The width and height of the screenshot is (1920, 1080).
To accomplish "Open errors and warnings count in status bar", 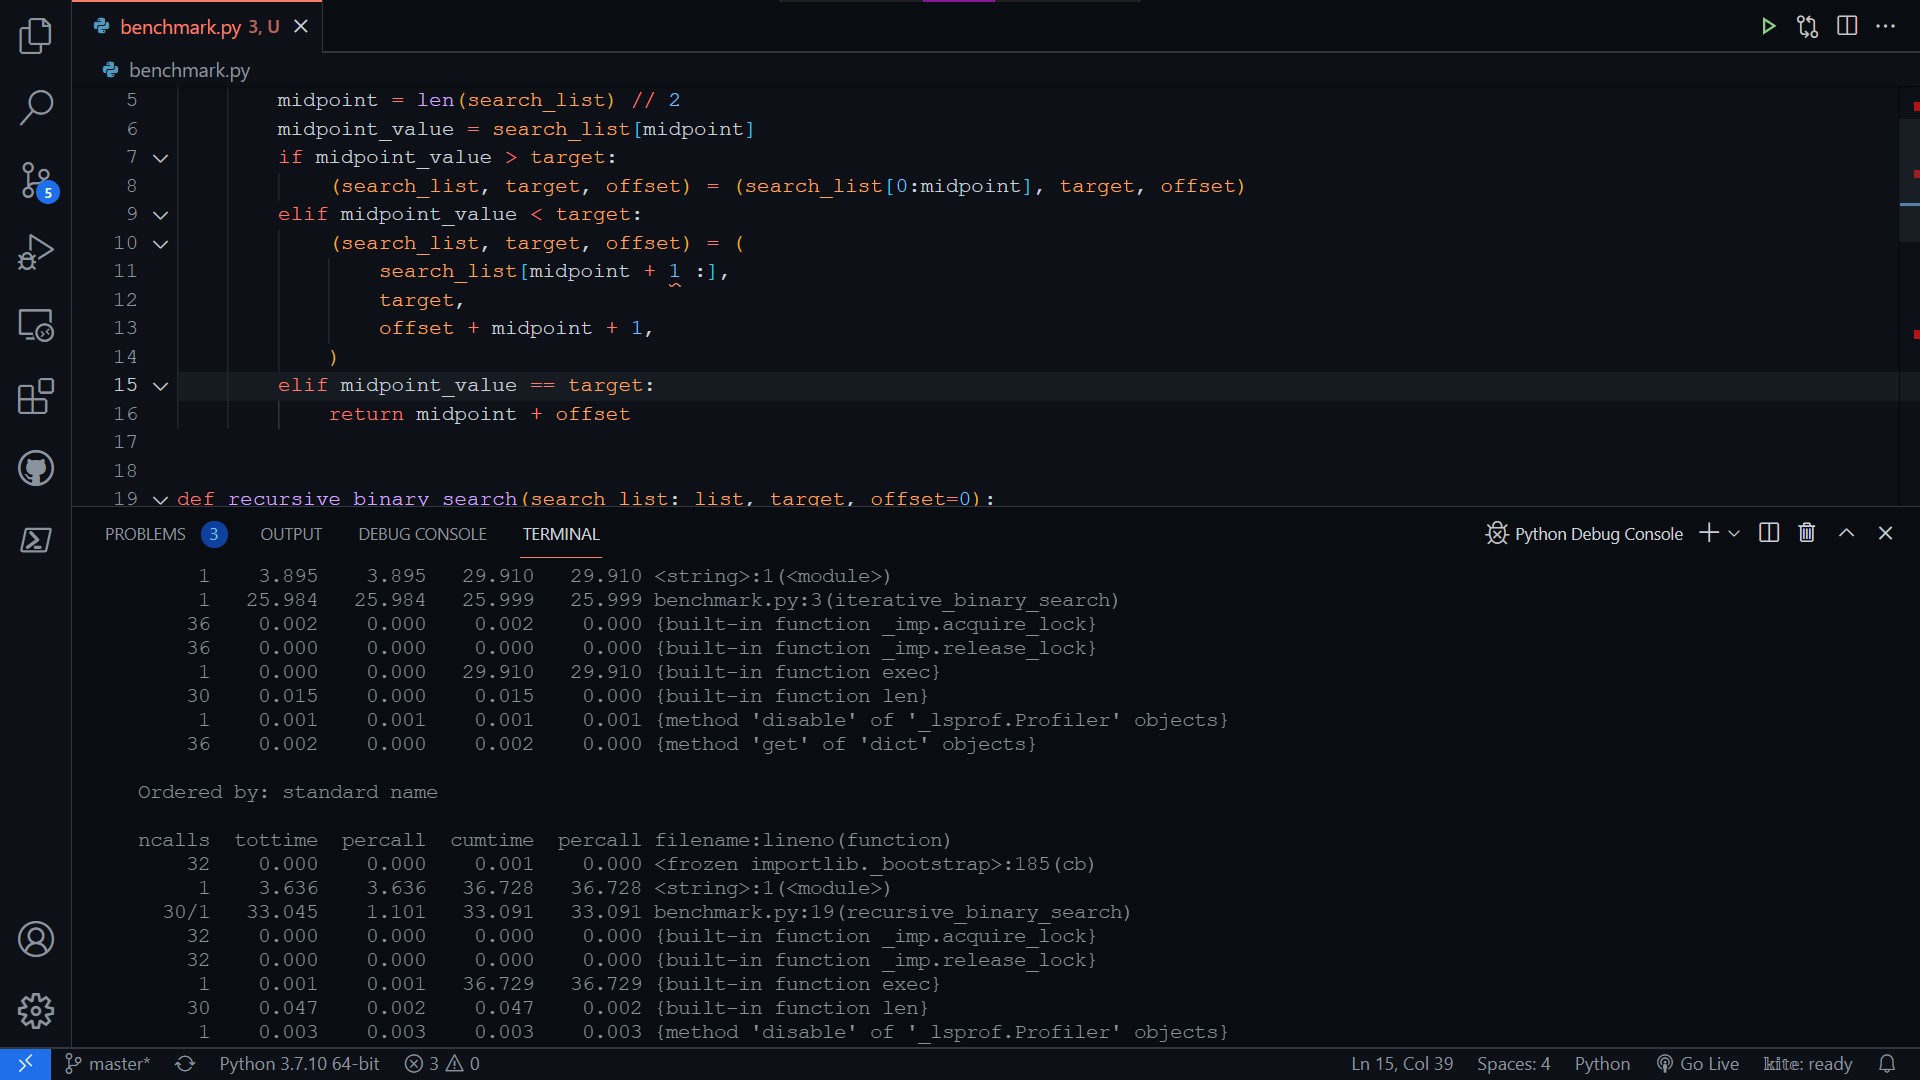I will pyautogui.click(x=442, y=1064).
